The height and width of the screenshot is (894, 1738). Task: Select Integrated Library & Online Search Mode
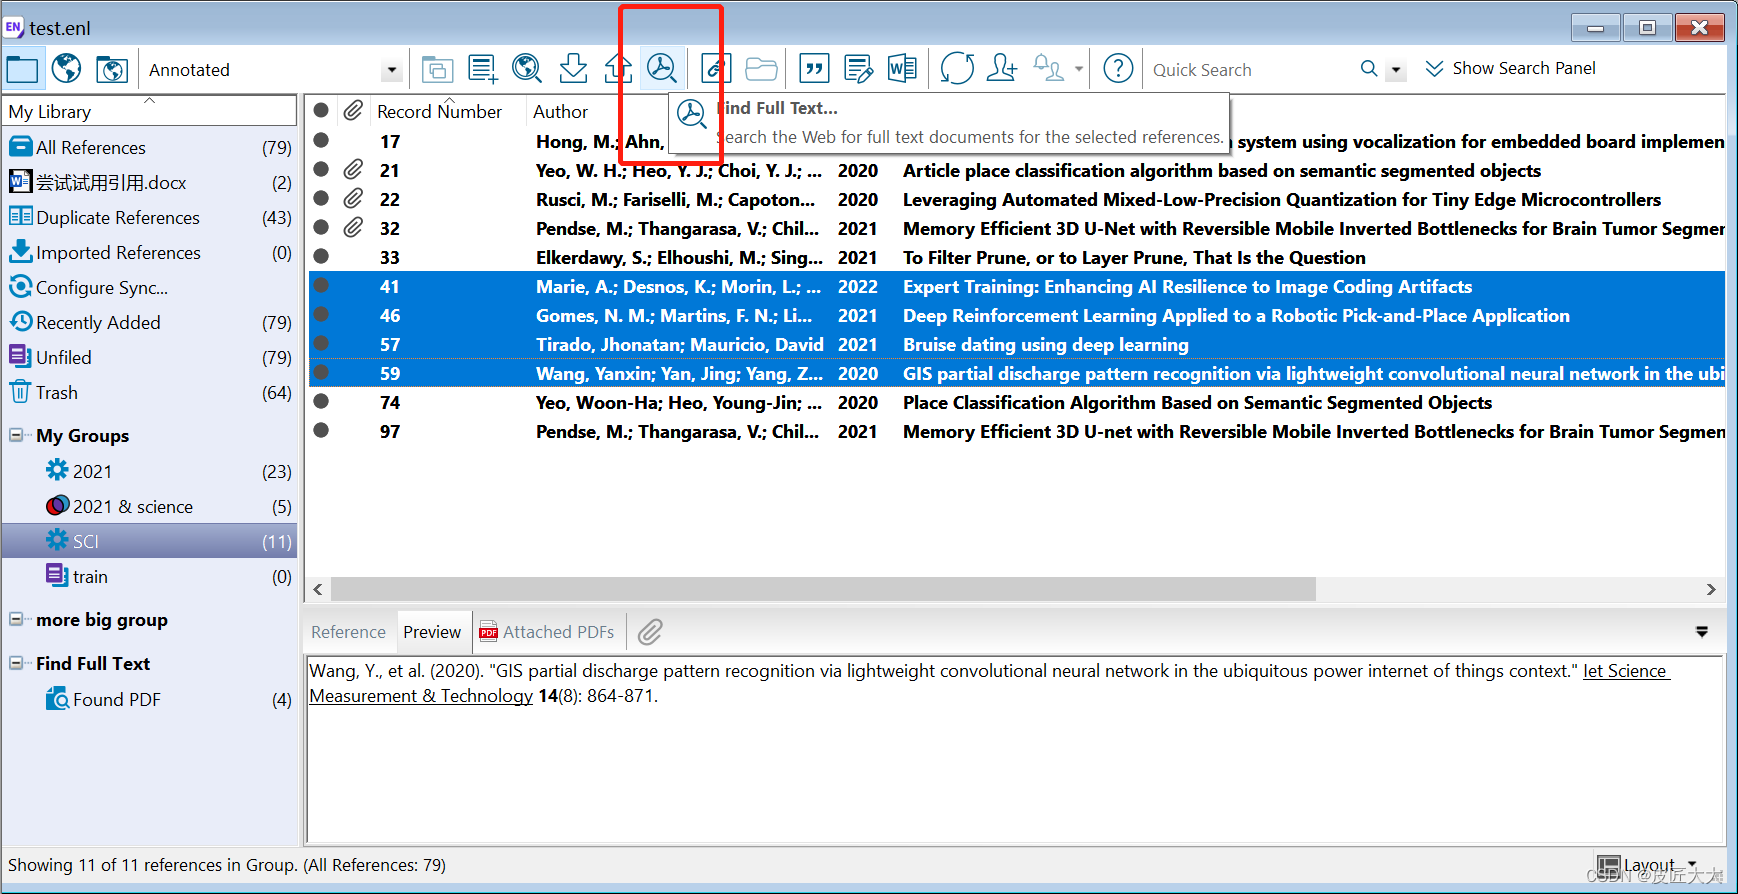tap(112, 69)
